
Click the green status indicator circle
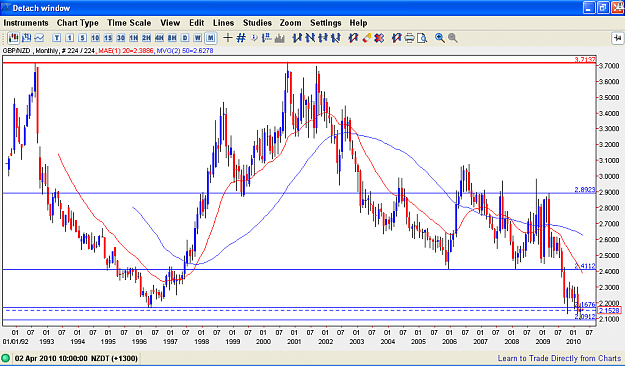pos(5,358)
